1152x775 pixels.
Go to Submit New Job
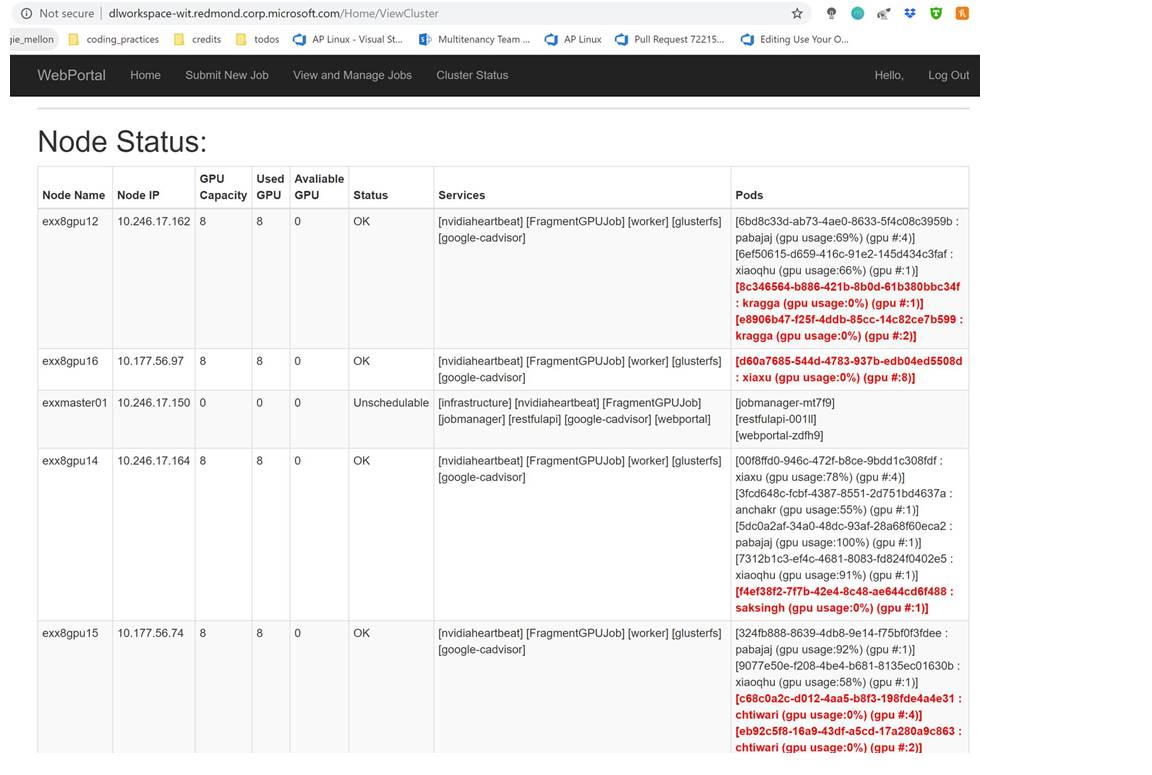(x=226, y=75)
